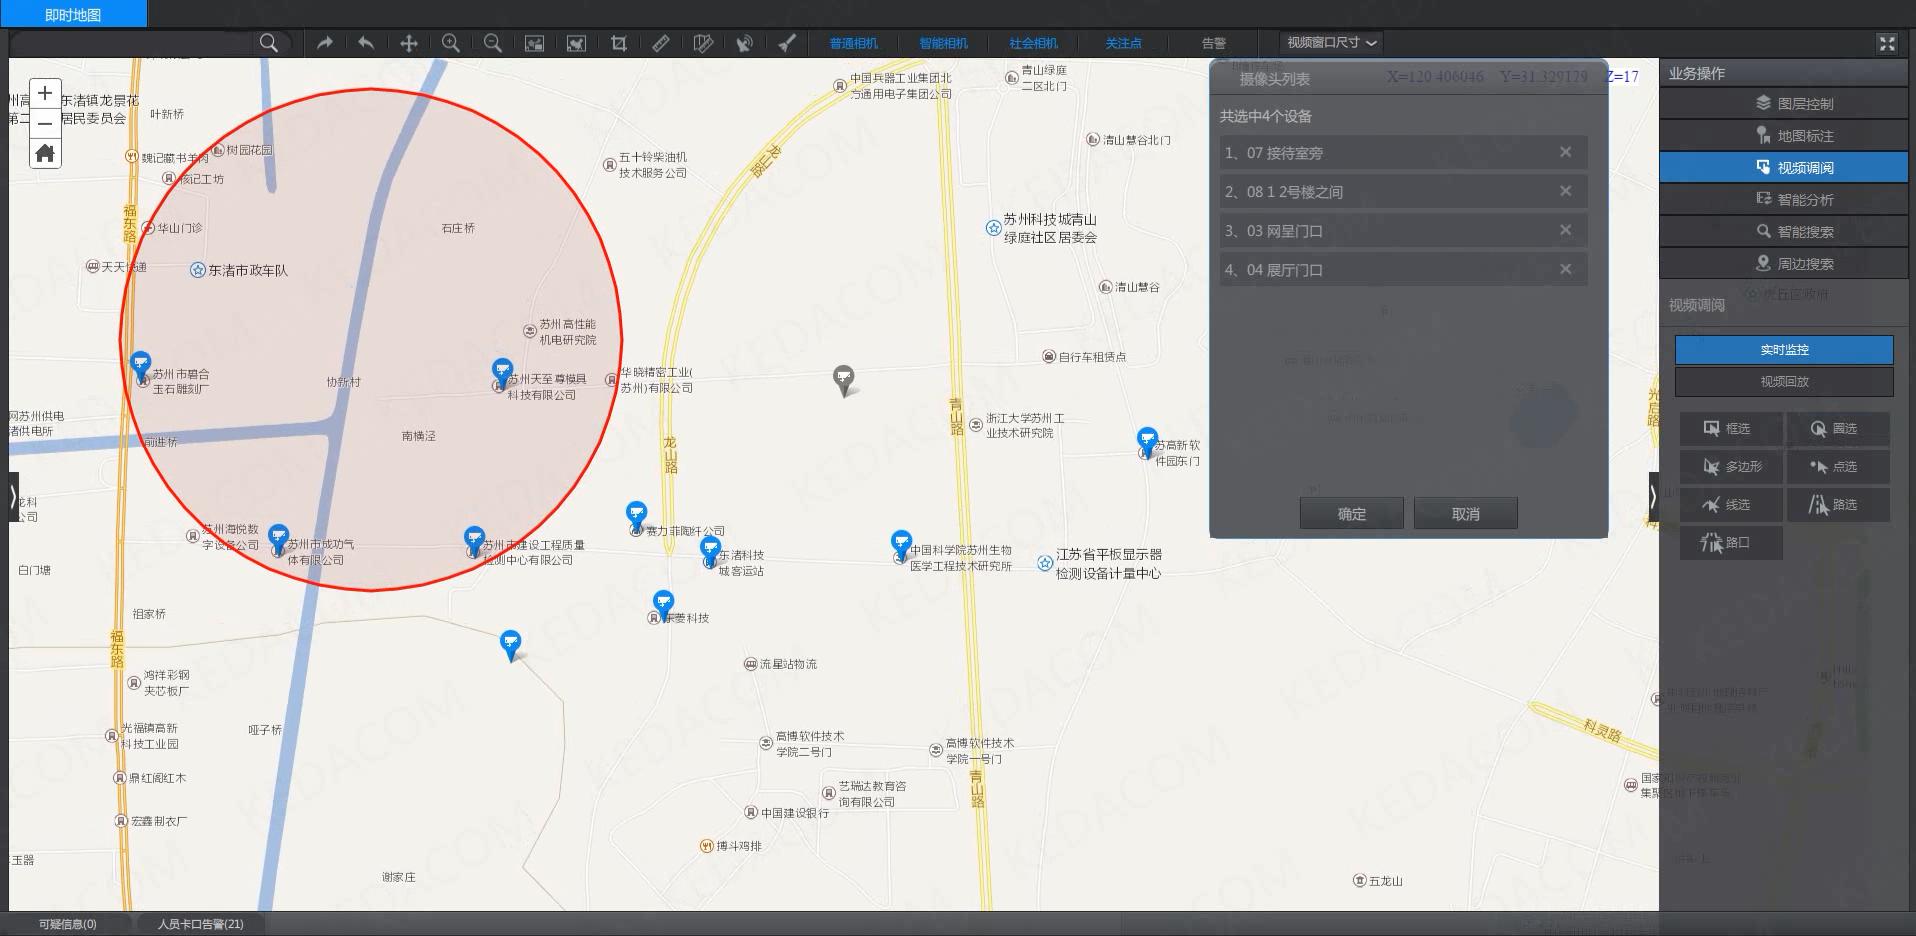Screen dimensions: 1916x936
Task: Click the 确定 button in camera list
Action: (1351, 513)
